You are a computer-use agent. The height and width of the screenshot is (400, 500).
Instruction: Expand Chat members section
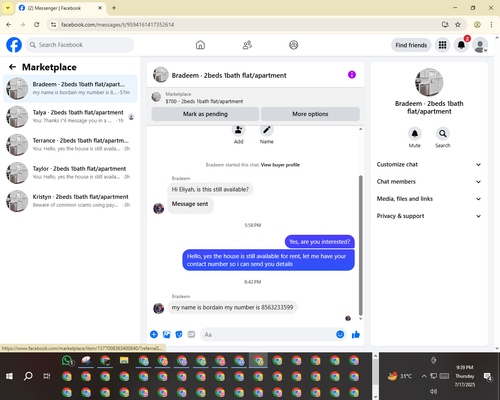pyautogui.click(x=429, y=182)
